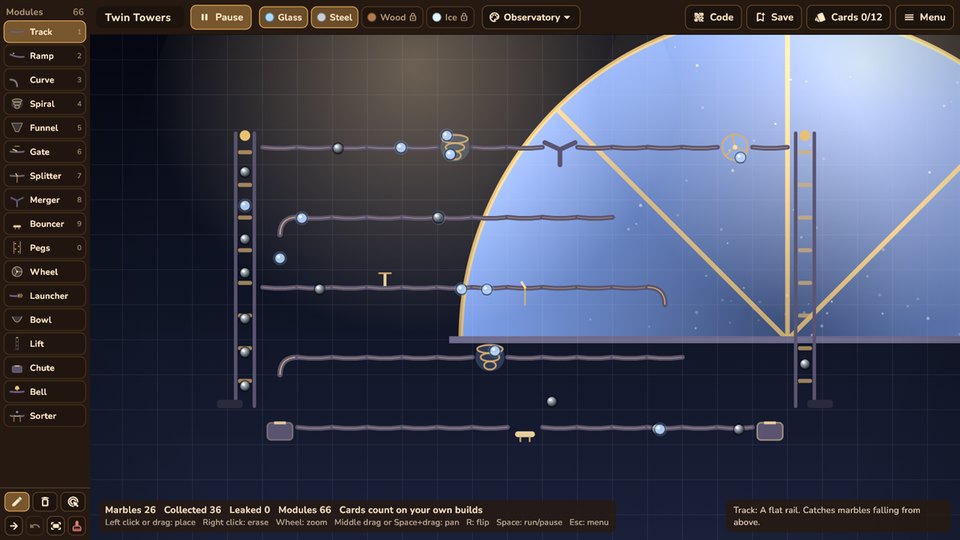The height and width of the screenshot is (540, 960).
Task: Toggle Glass marble material
Action: click(283, 17)
